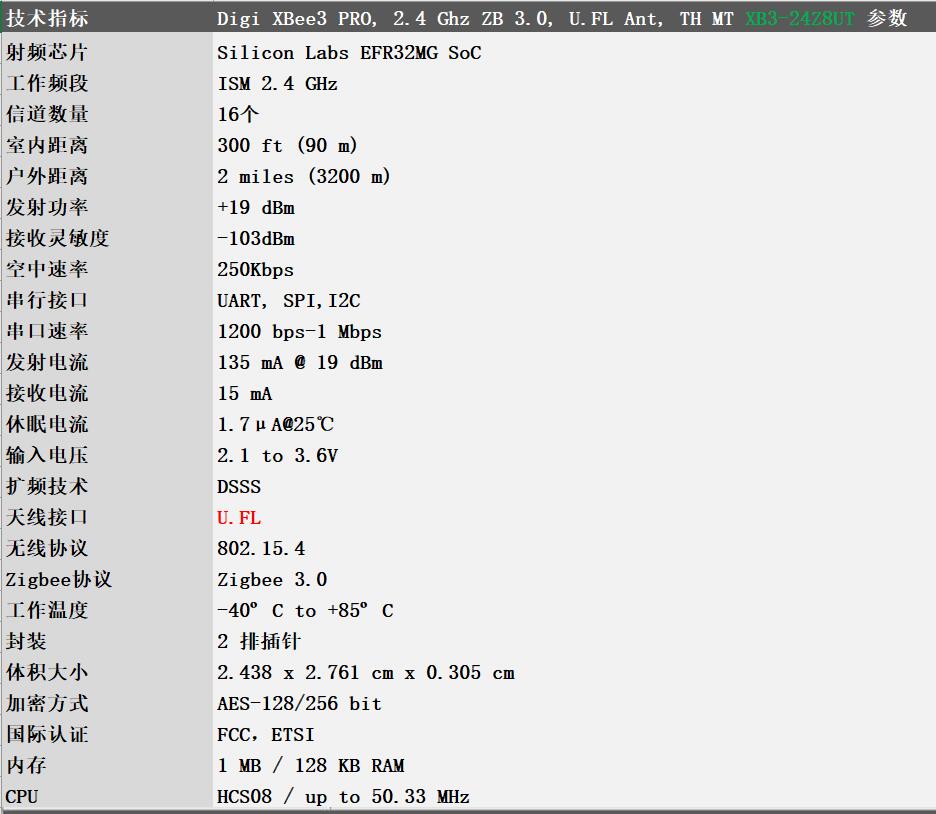Click the green XB3-24Z8UT model number
The height and width of the screenshot is (814, 936).
coord(800,18)
